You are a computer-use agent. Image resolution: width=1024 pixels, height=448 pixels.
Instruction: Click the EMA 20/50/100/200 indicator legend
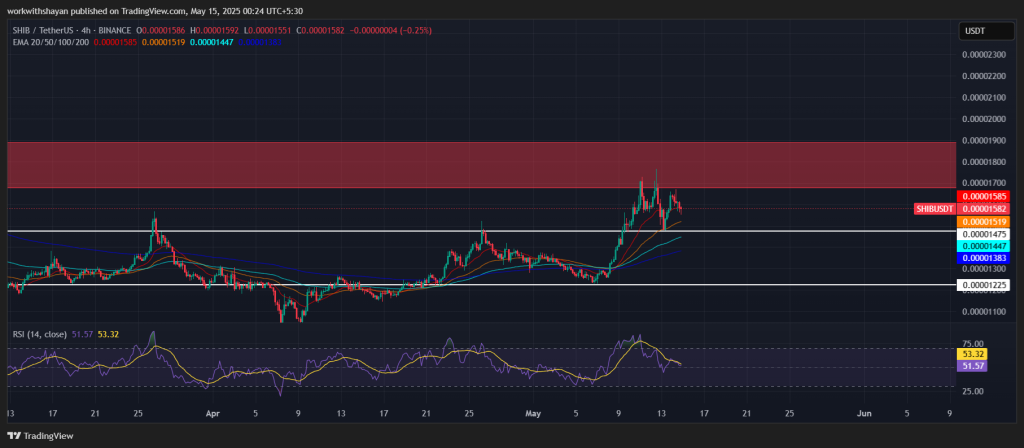(51, 42)
